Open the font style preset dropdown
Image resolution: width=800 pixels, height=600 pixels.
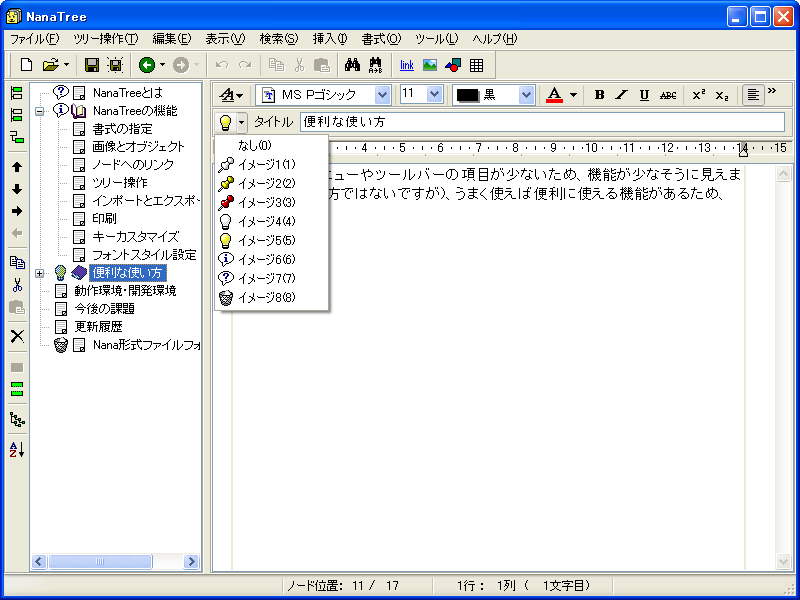(232, 95)
